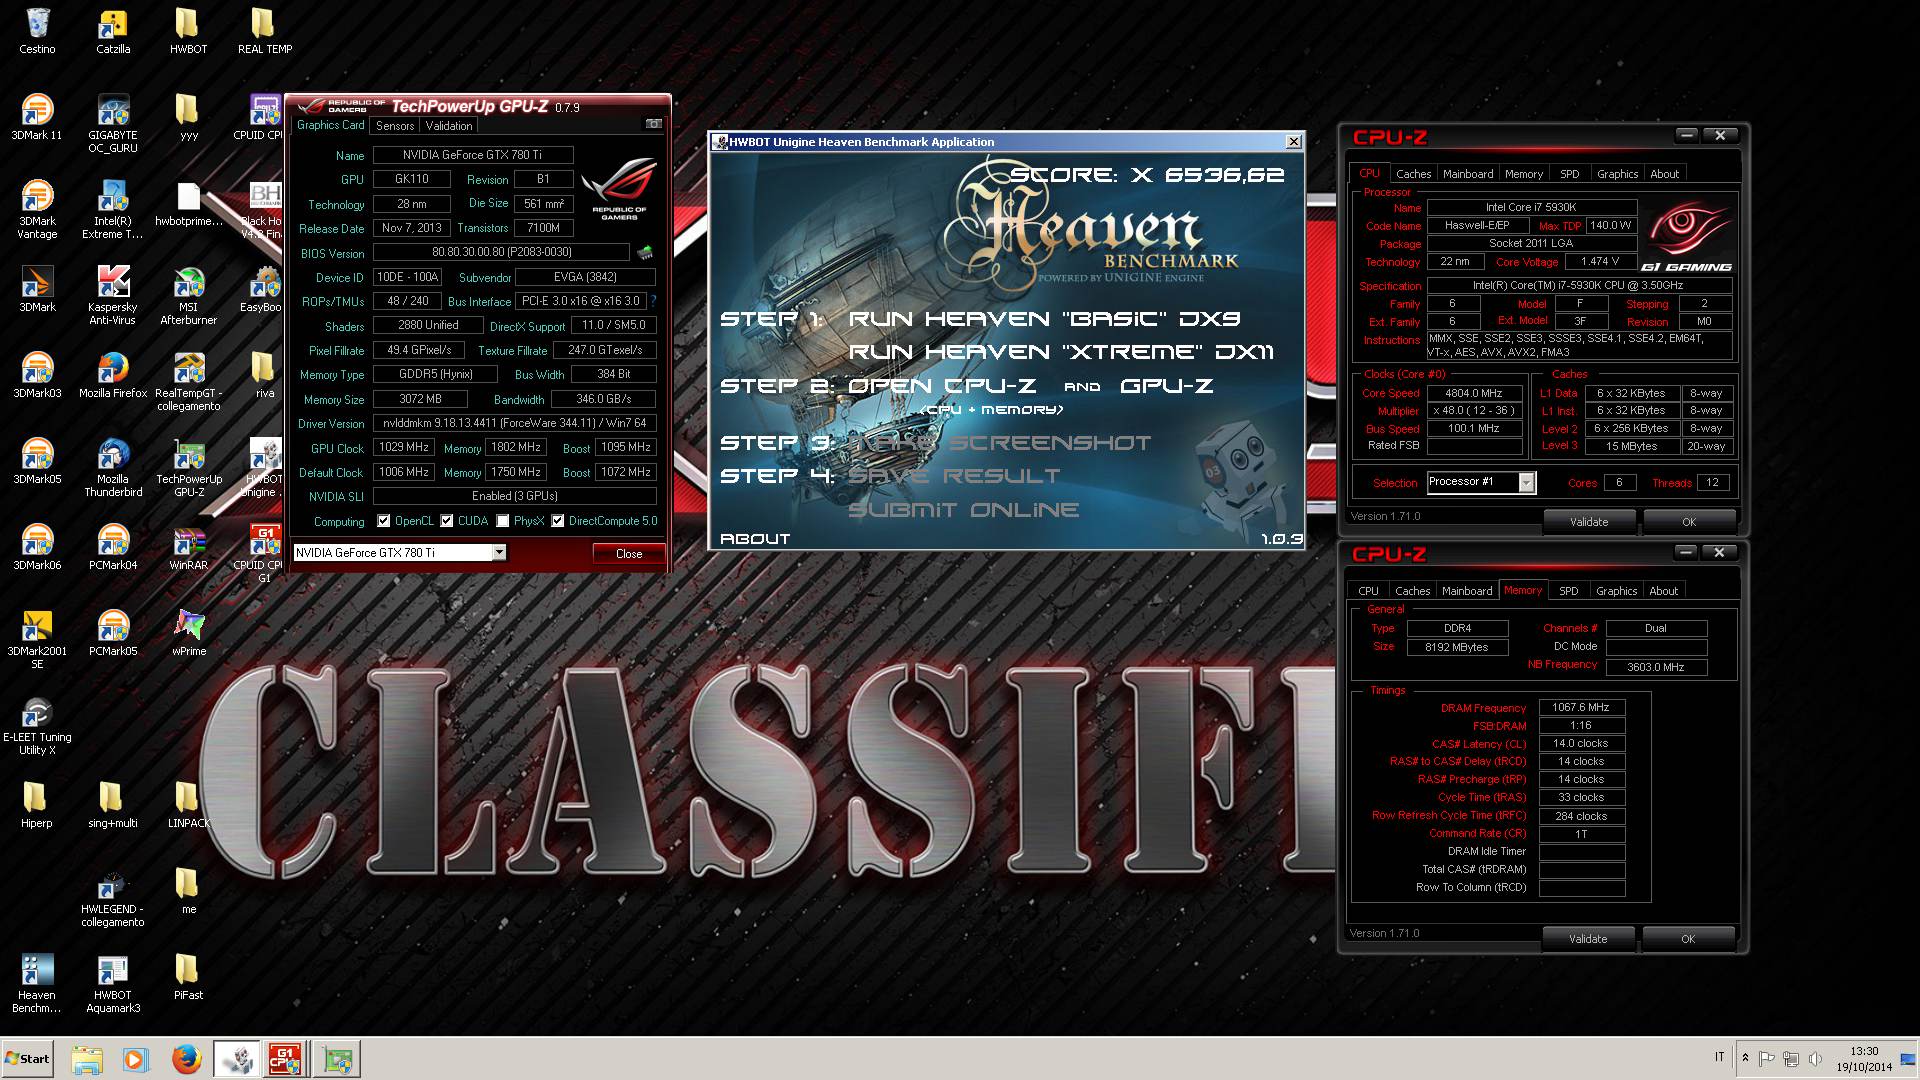Open GIGABYTE OC_GURU shortcut
This screenshot has height=1080, width=1920.
[x=113, y=124]
